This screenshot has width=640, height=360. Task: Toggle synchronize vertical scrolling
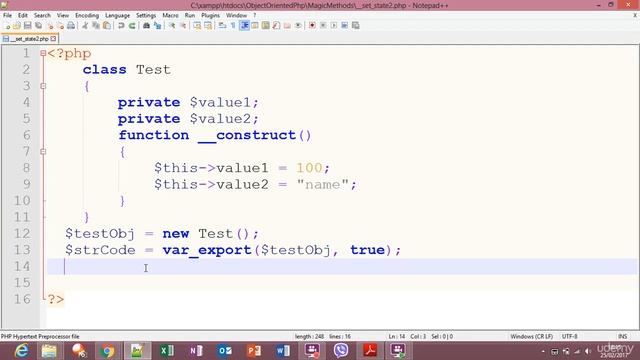pos(197,26)
